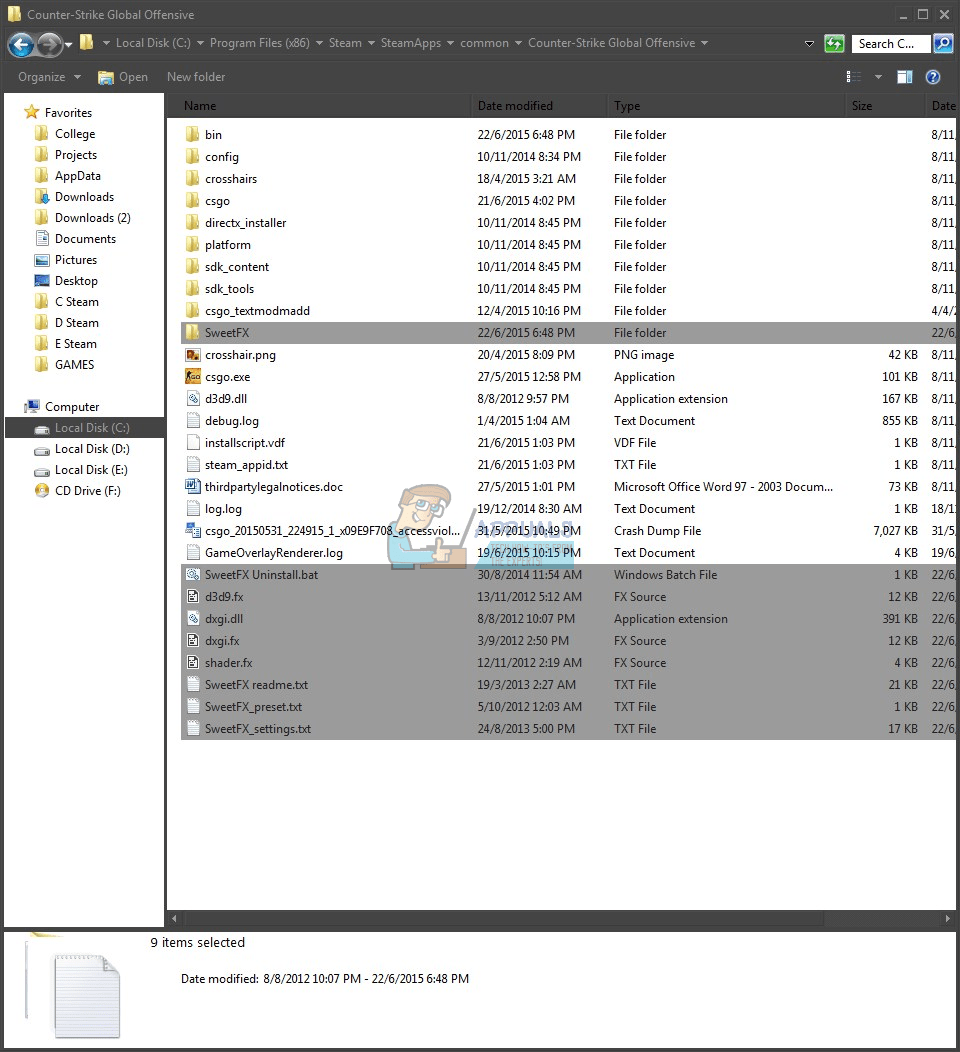Viewport: 960px width, 1052px height.
Task: Click the crosshair.png image icon
Action: pyautogui.click(x=193, y=355)
